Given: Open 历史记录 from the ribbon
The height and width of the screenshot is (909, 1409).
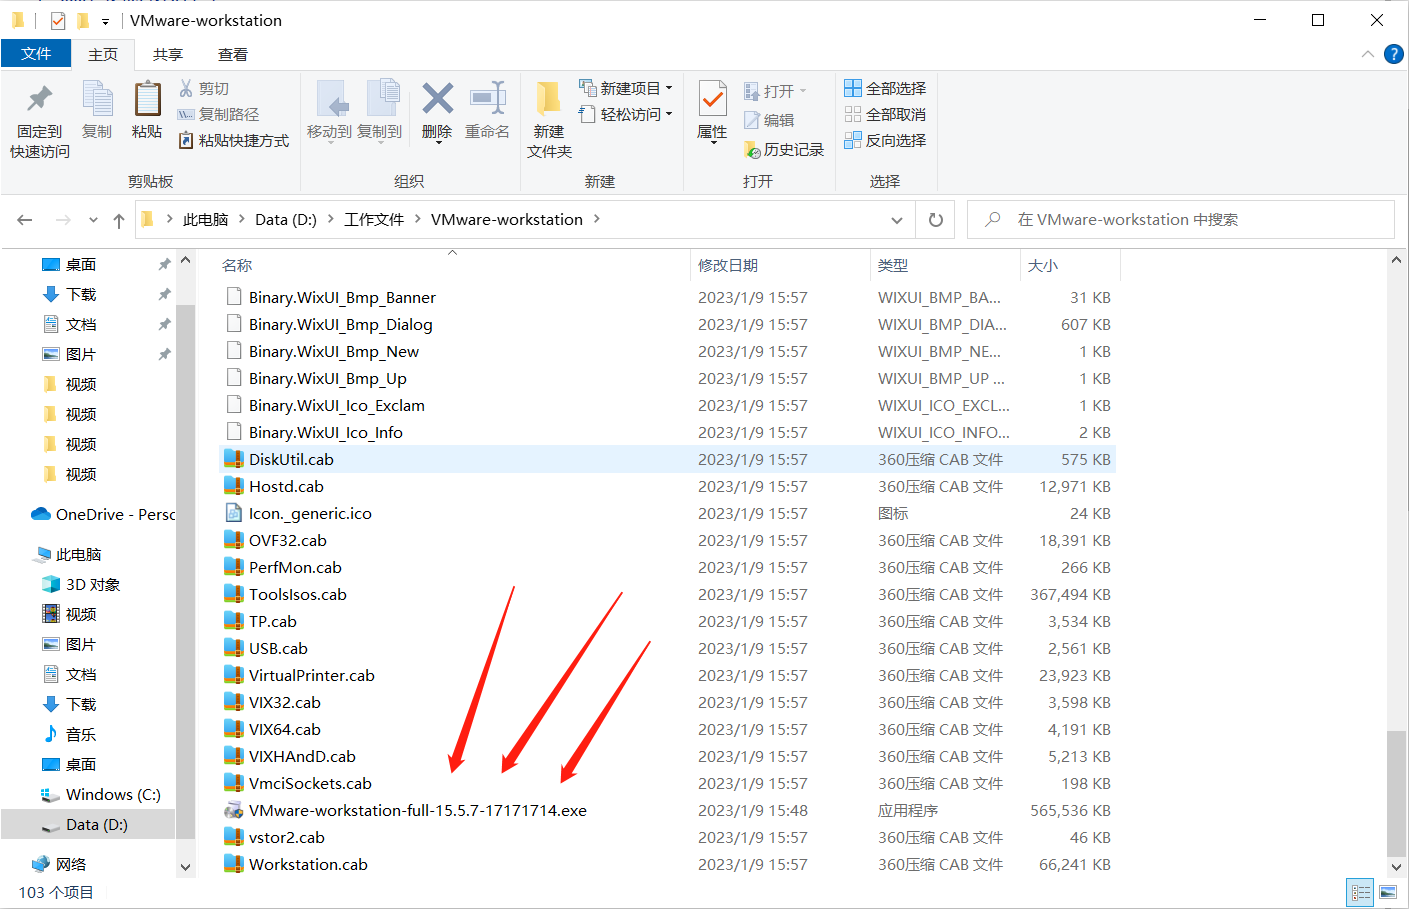Looking at the screenshot, I should click(x=784, y=149).
